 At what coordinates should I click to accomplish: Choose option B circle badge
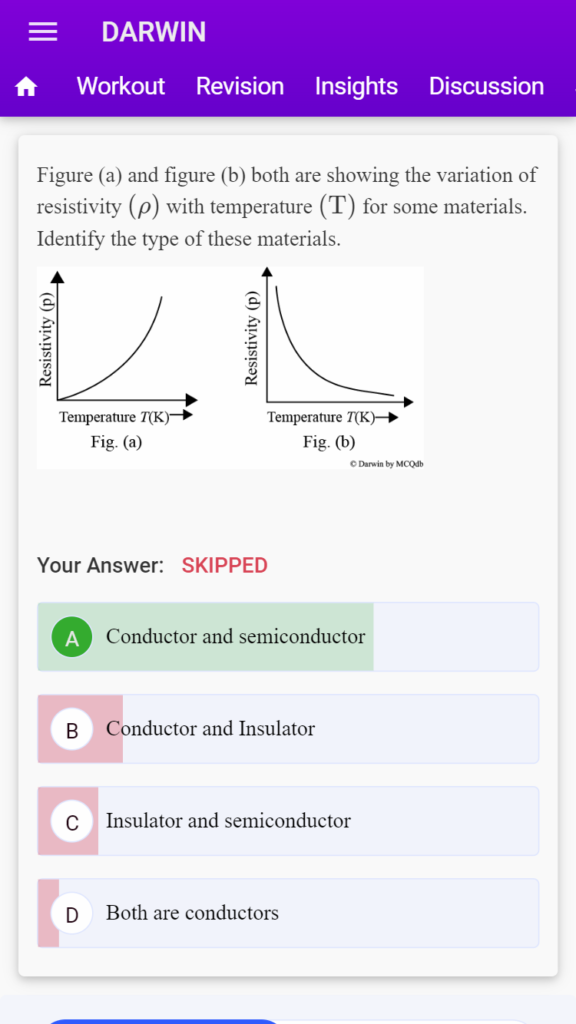click(x=72, y=729)
